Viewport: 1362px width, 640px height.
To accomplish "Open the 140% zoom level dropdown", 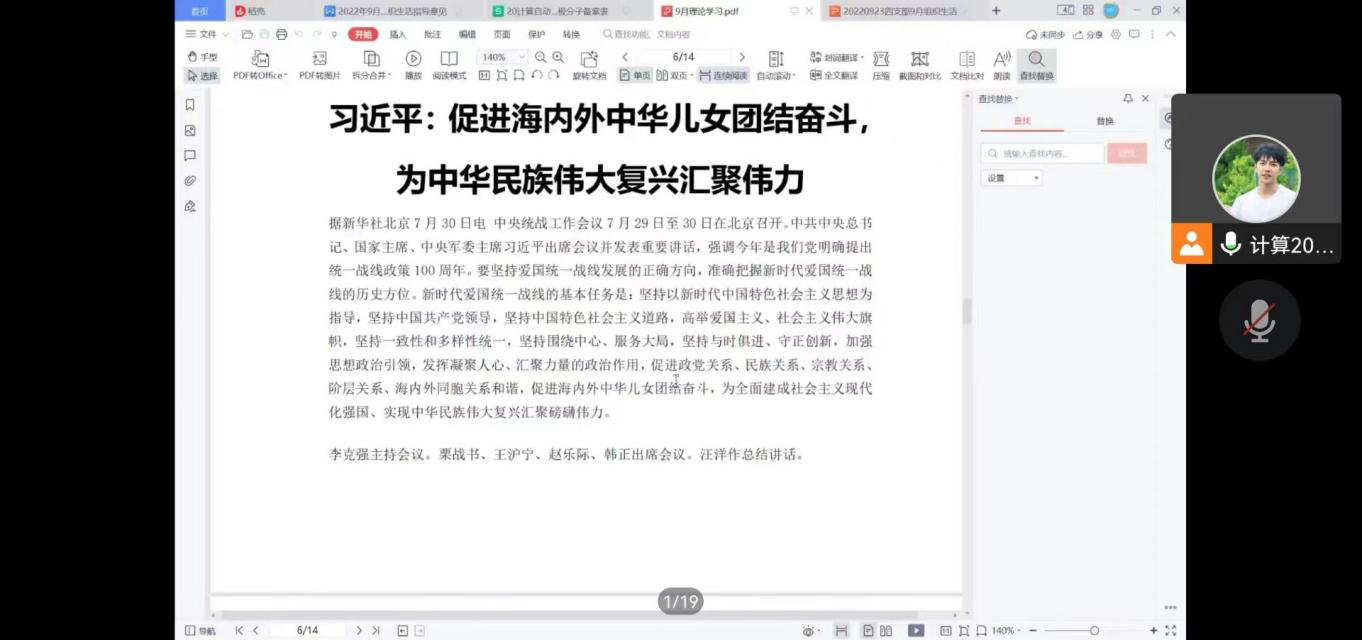I will point(501,57).
